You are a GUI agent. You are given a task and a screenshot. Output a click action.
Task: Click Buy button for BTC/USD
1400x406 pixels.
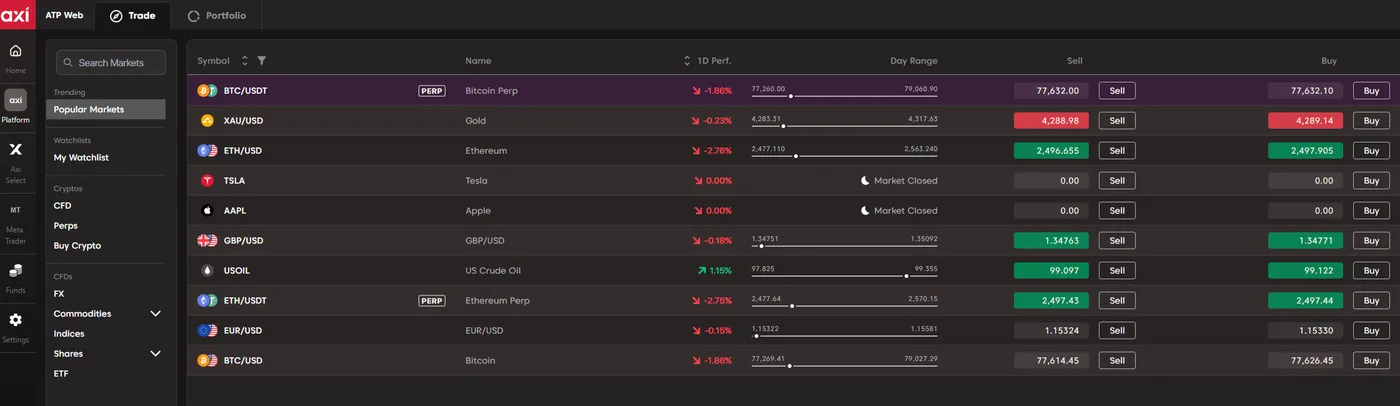(1371, 360)
